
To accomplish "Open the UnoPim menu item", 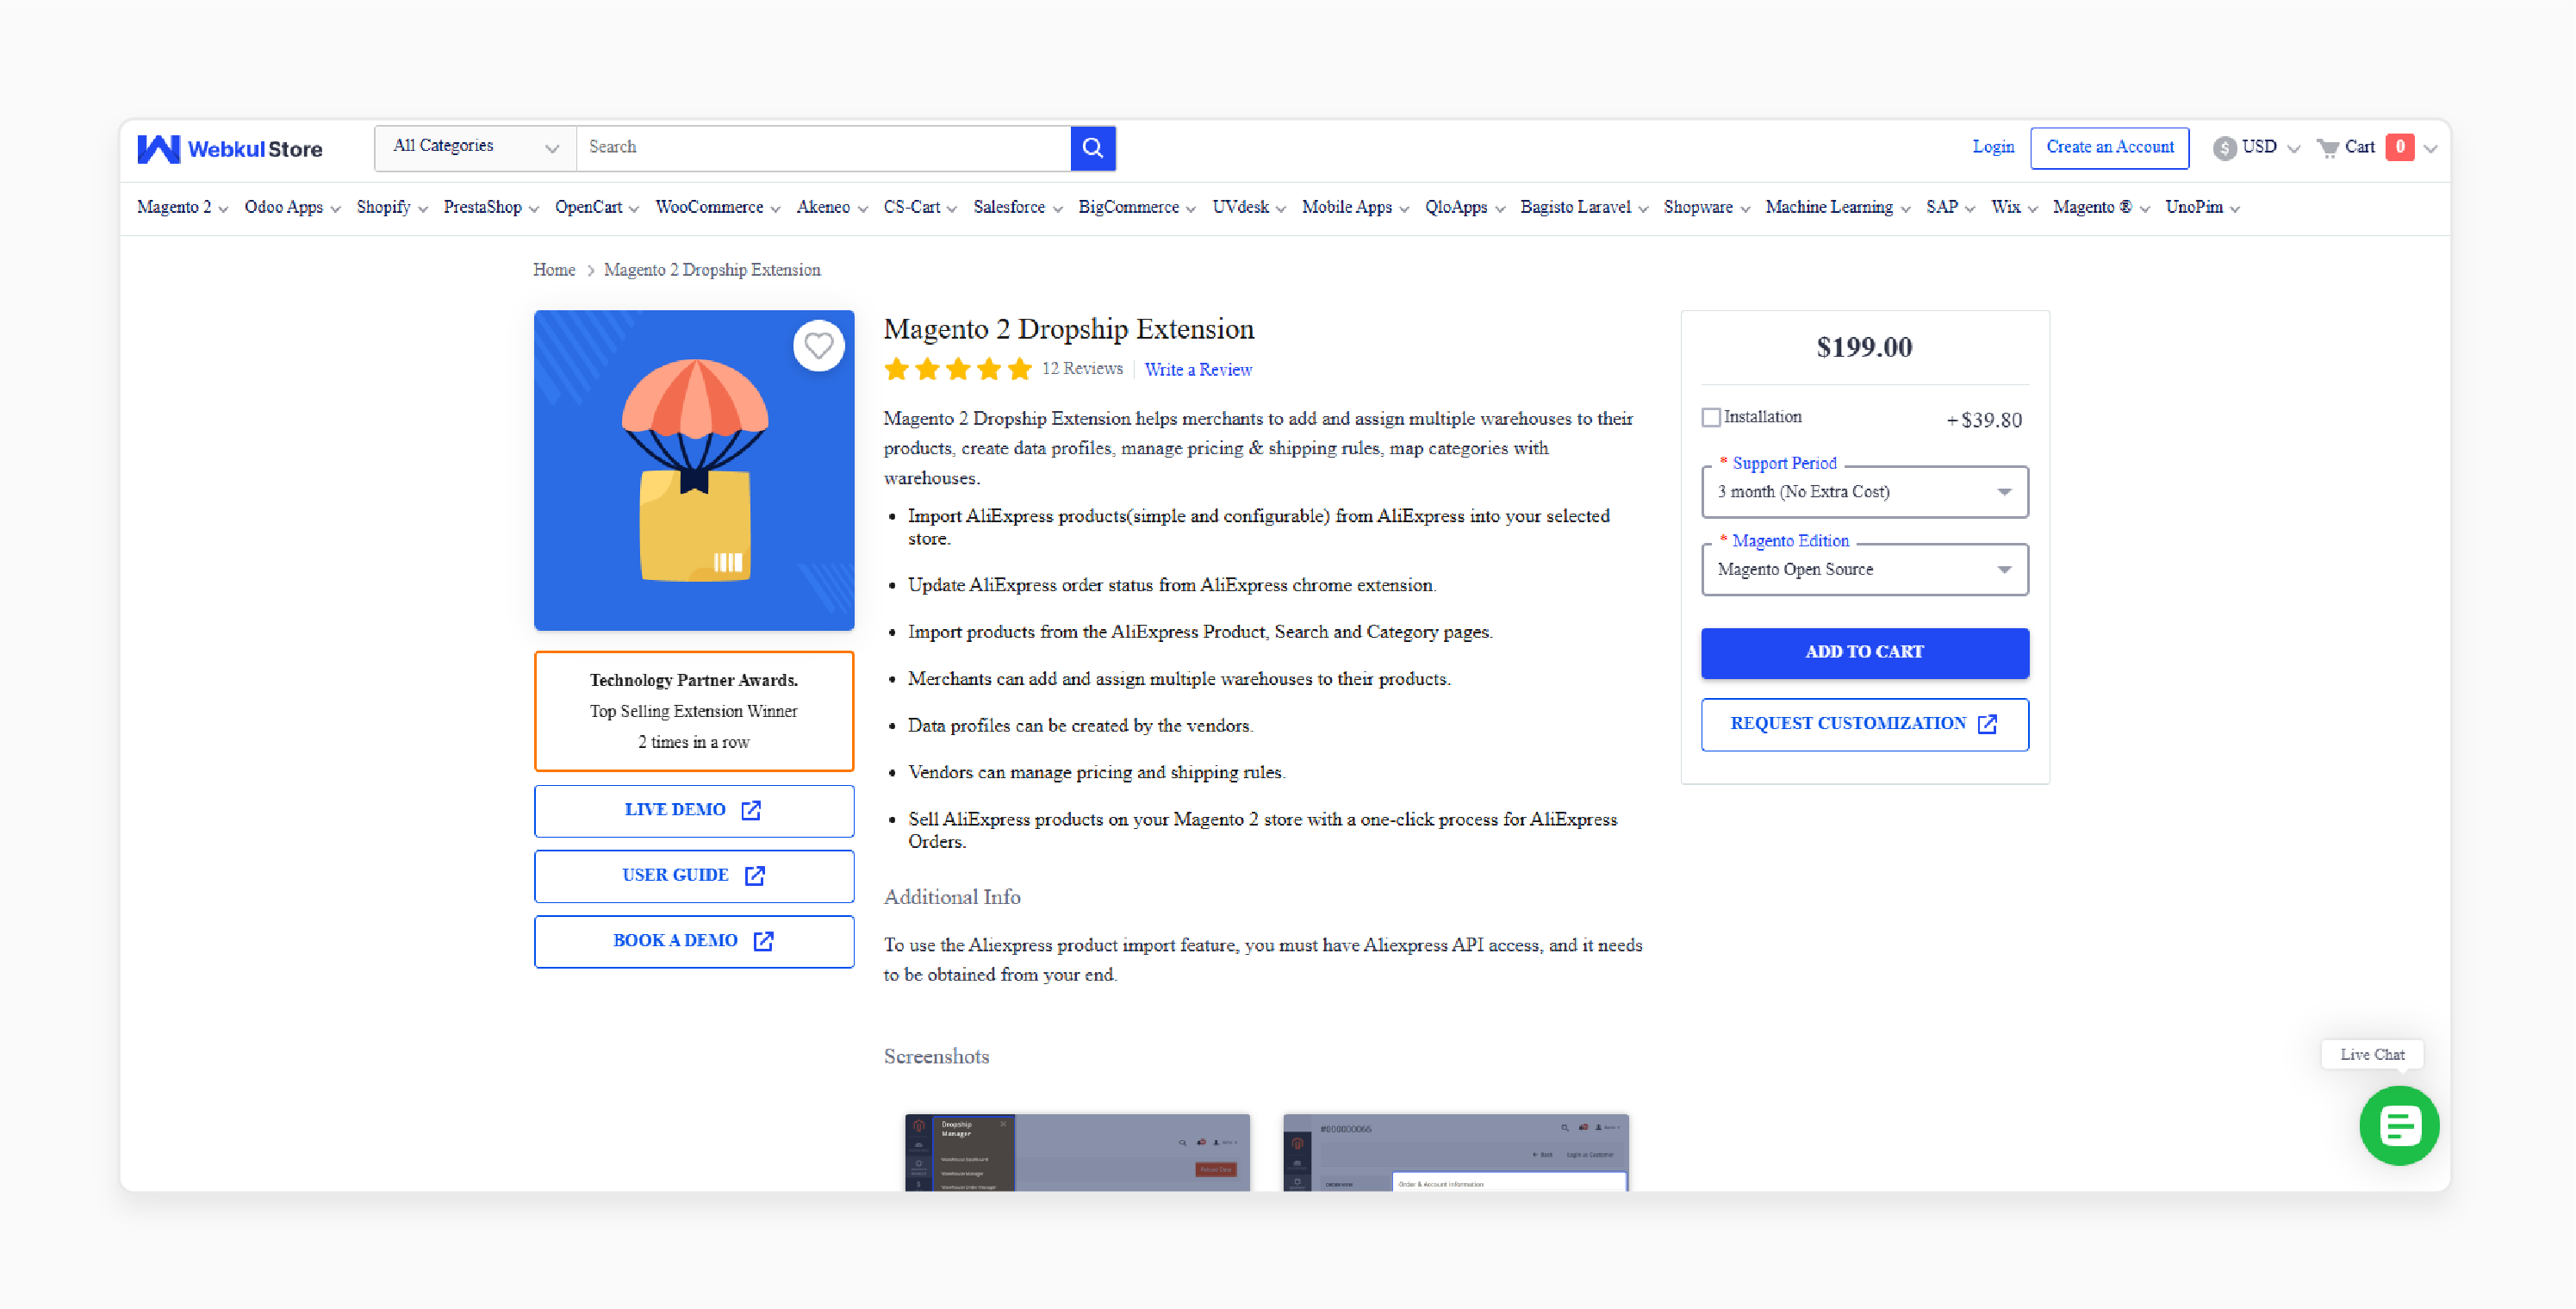I will 2202,208.
